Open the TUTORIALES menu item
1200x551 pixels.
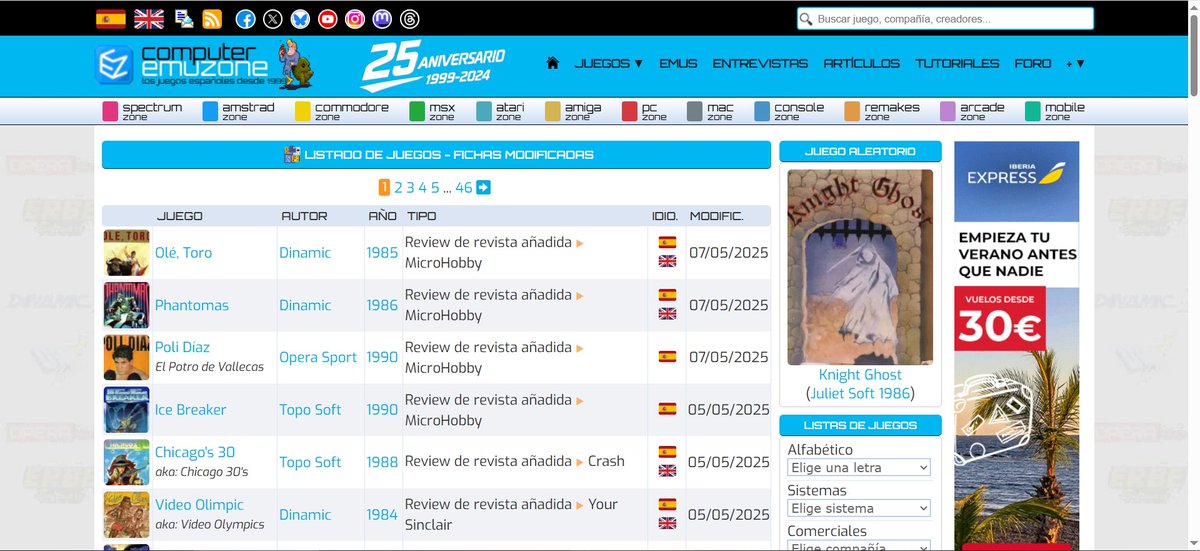pos(957,63)
